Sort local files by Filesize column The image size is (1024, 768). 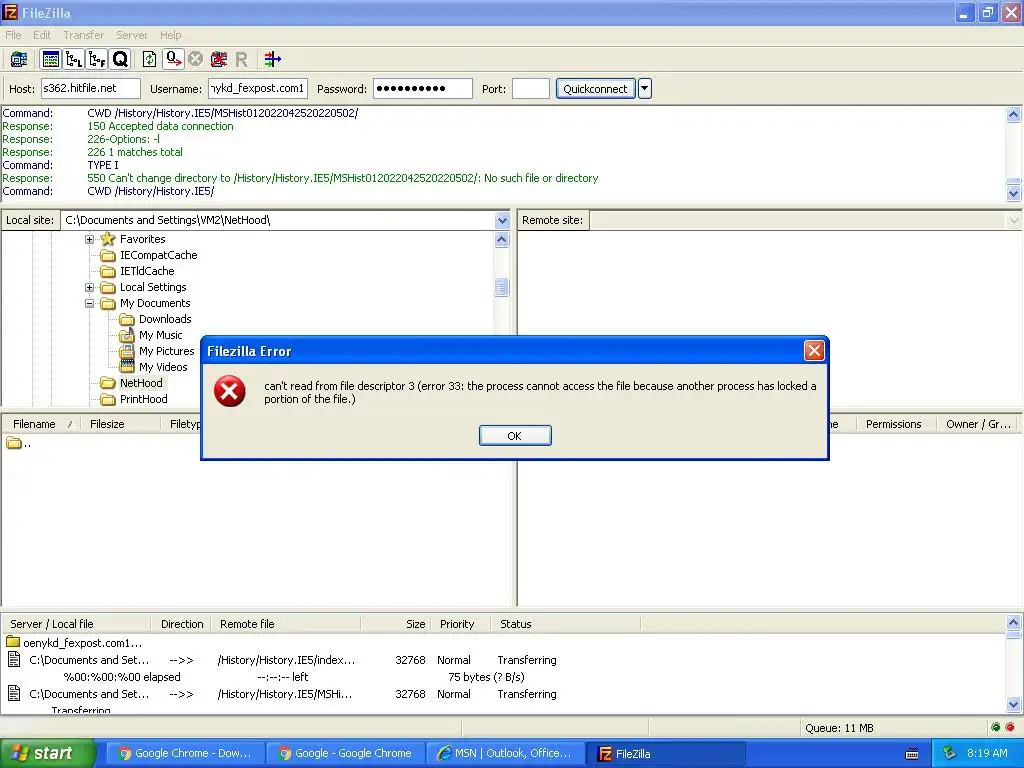[x=120, y=424]
